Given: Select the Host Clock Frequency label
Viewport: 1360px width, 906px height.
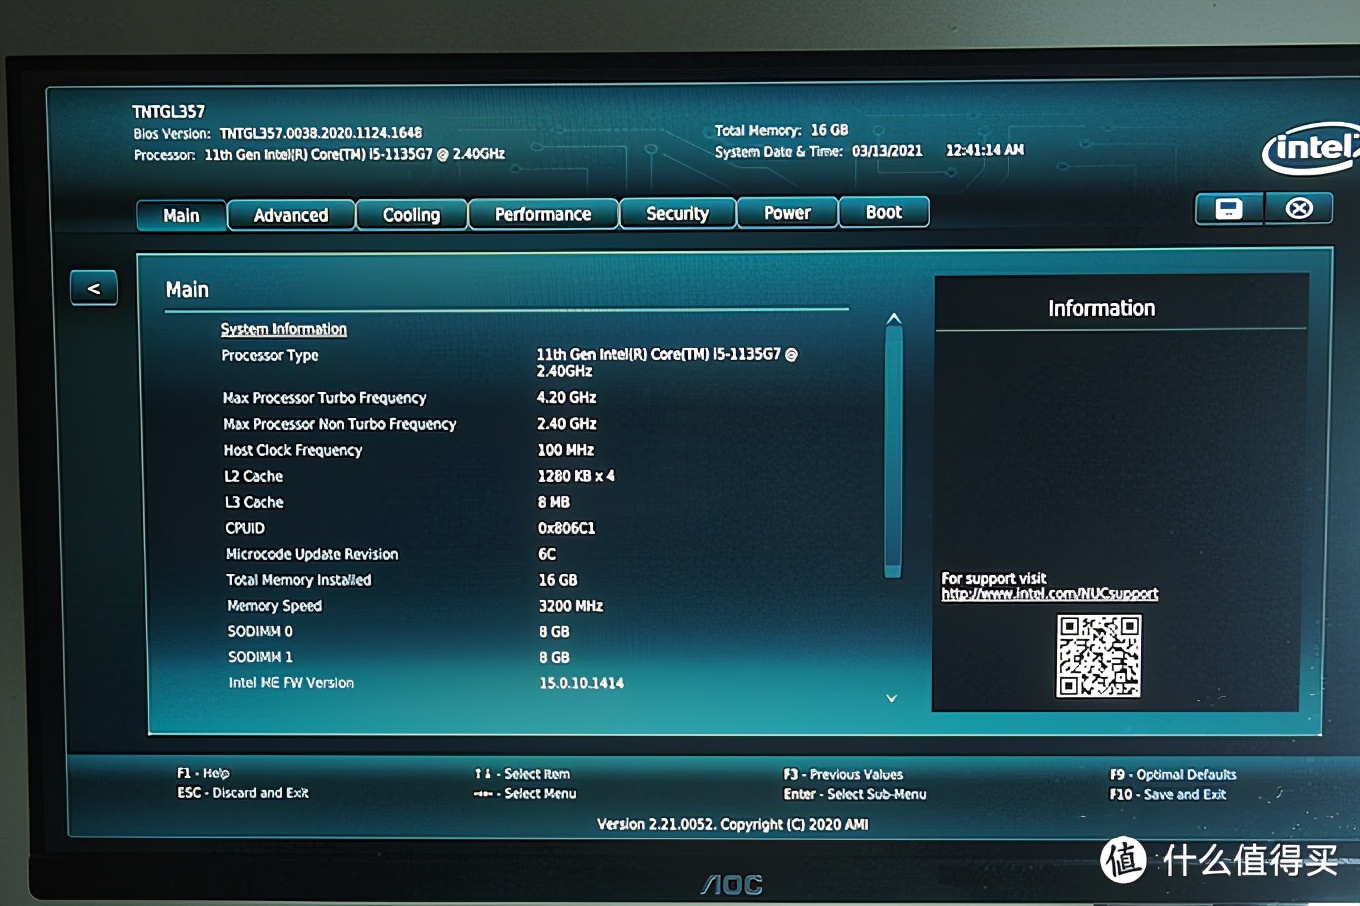Looking at the screenshot, I should coord(293,450).
